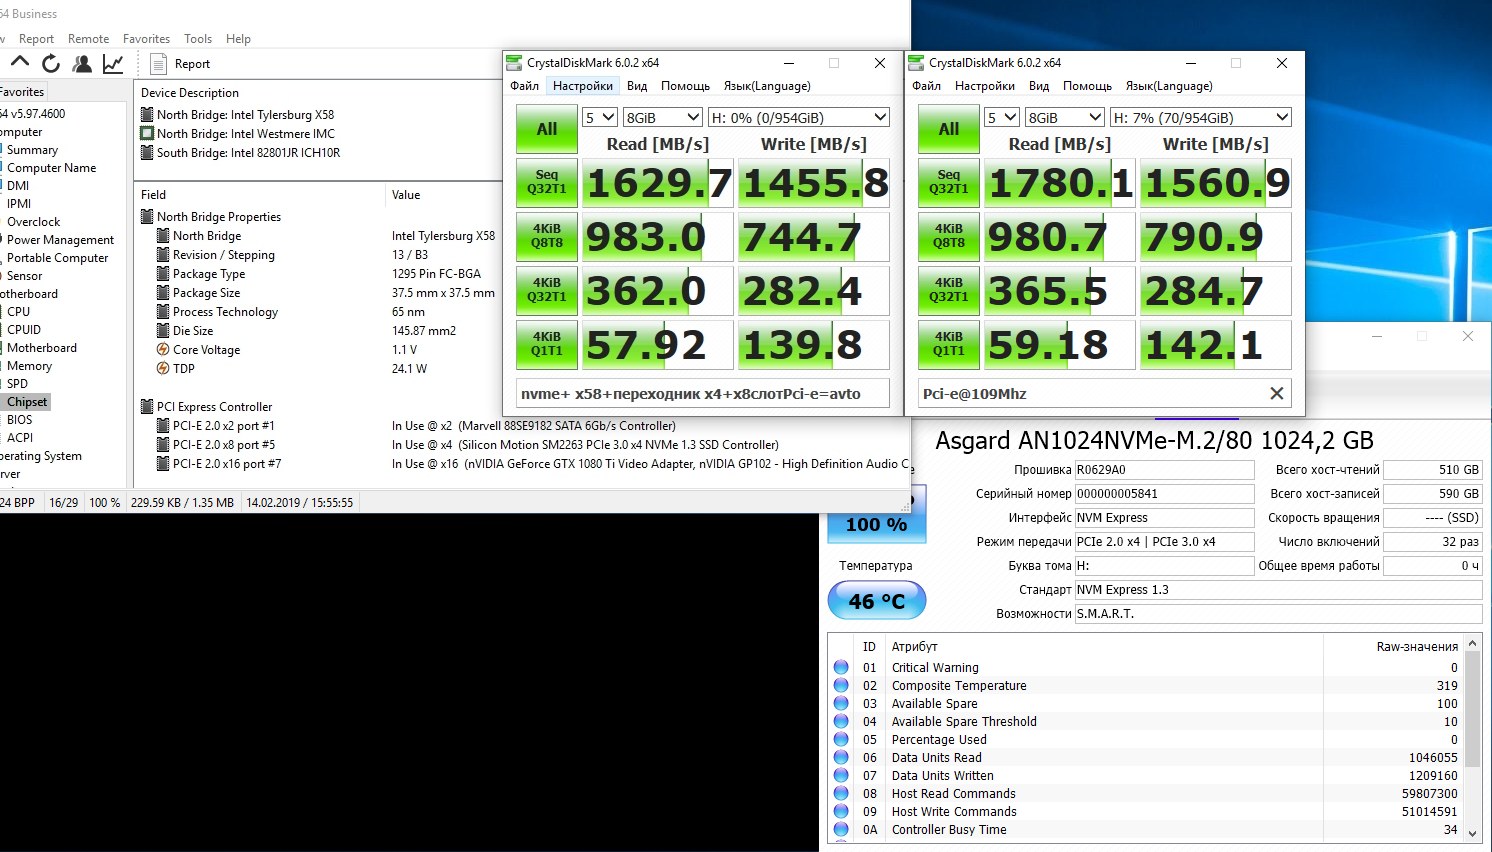This screenshot has height=852, width=1492.
Task: Select Overclock in the AIDA64 tree
Action: tap(33, 222)
